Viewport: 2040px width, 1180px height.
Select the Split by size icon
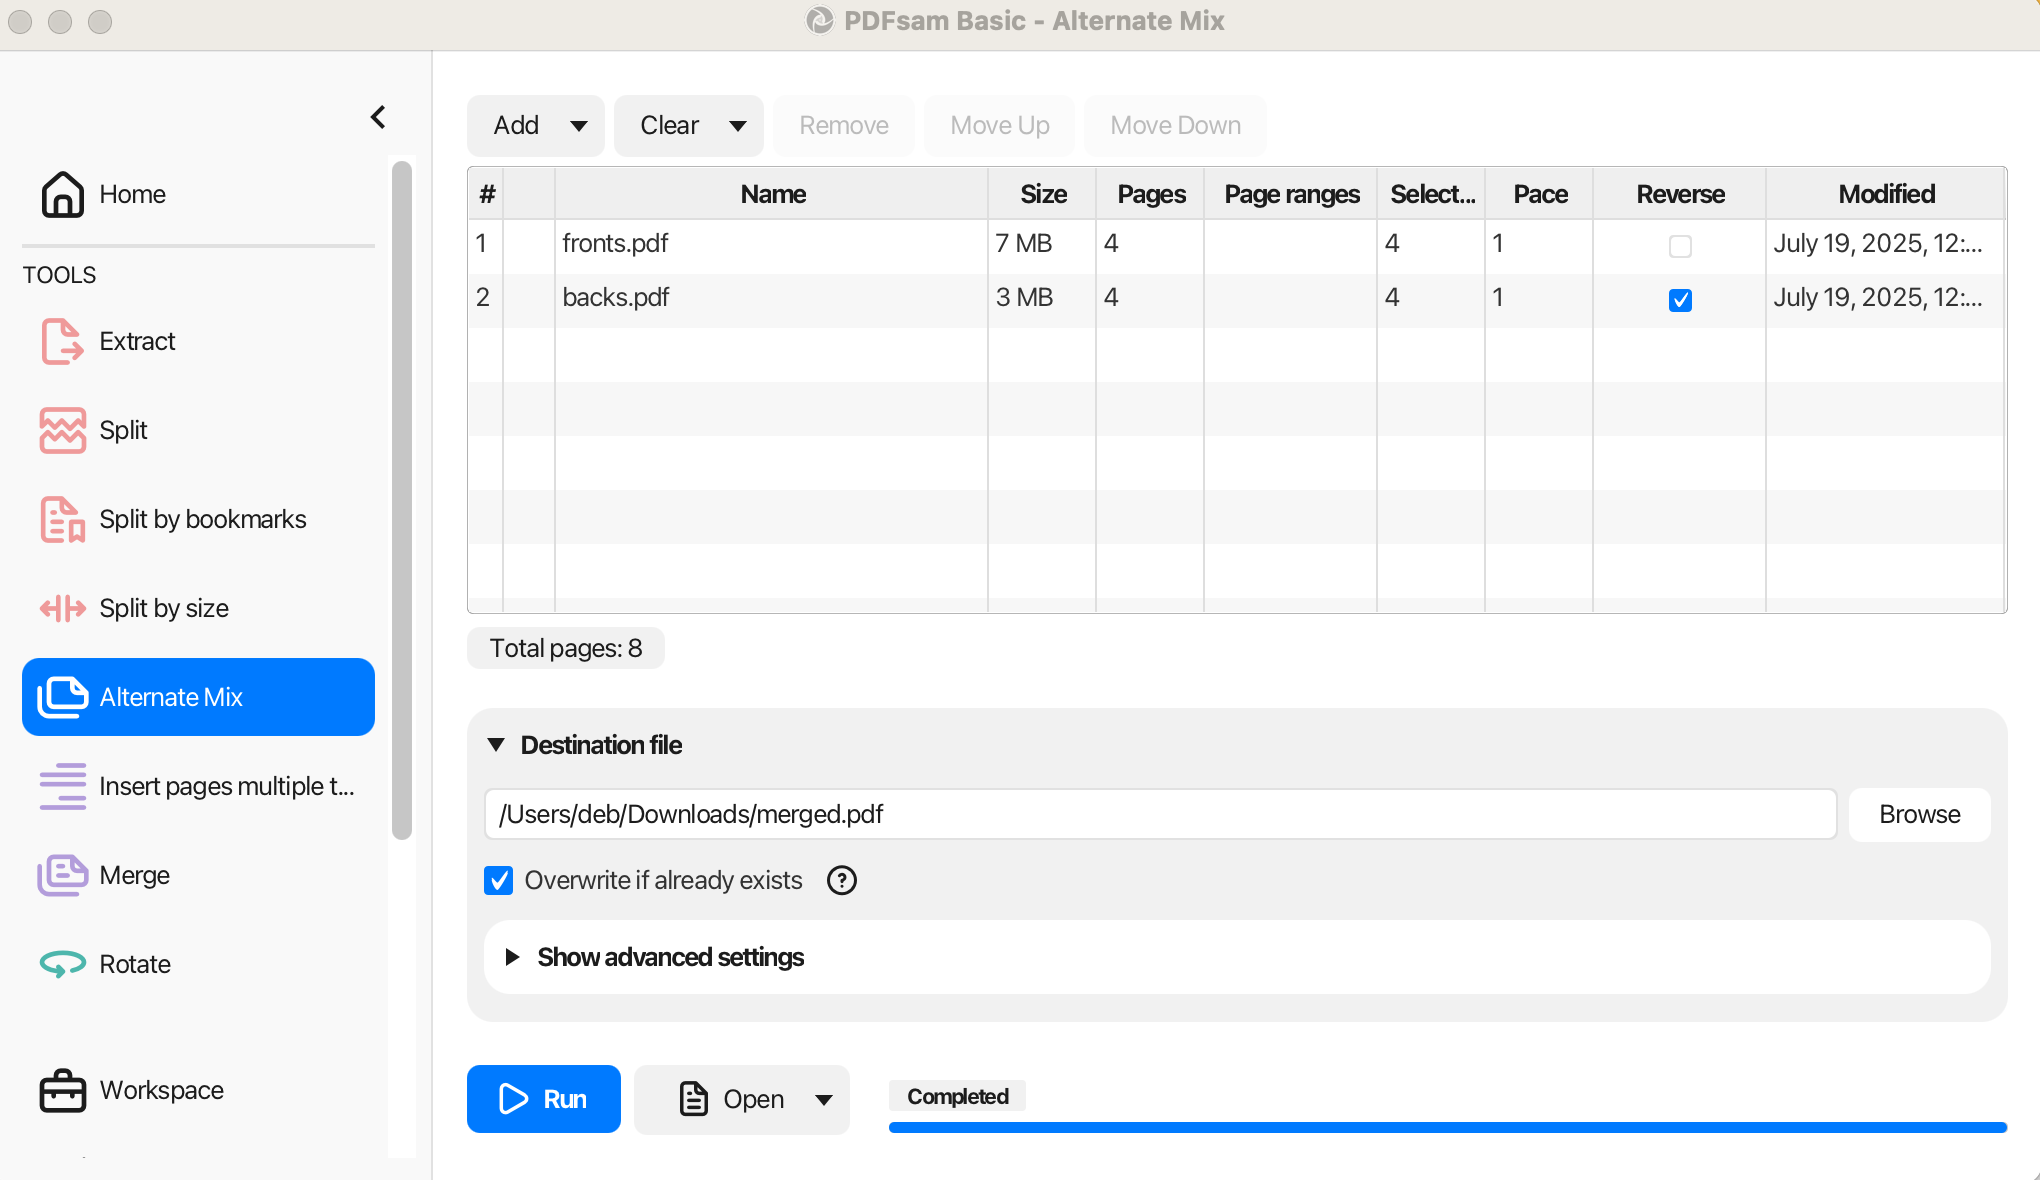pyautogui.click(x=62, y=608)
